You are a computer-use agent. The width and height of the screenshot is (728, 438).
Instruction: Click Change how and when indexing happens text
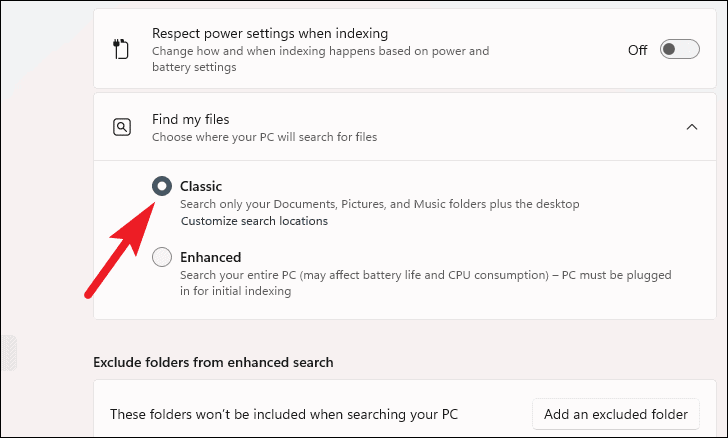[320, 59]
